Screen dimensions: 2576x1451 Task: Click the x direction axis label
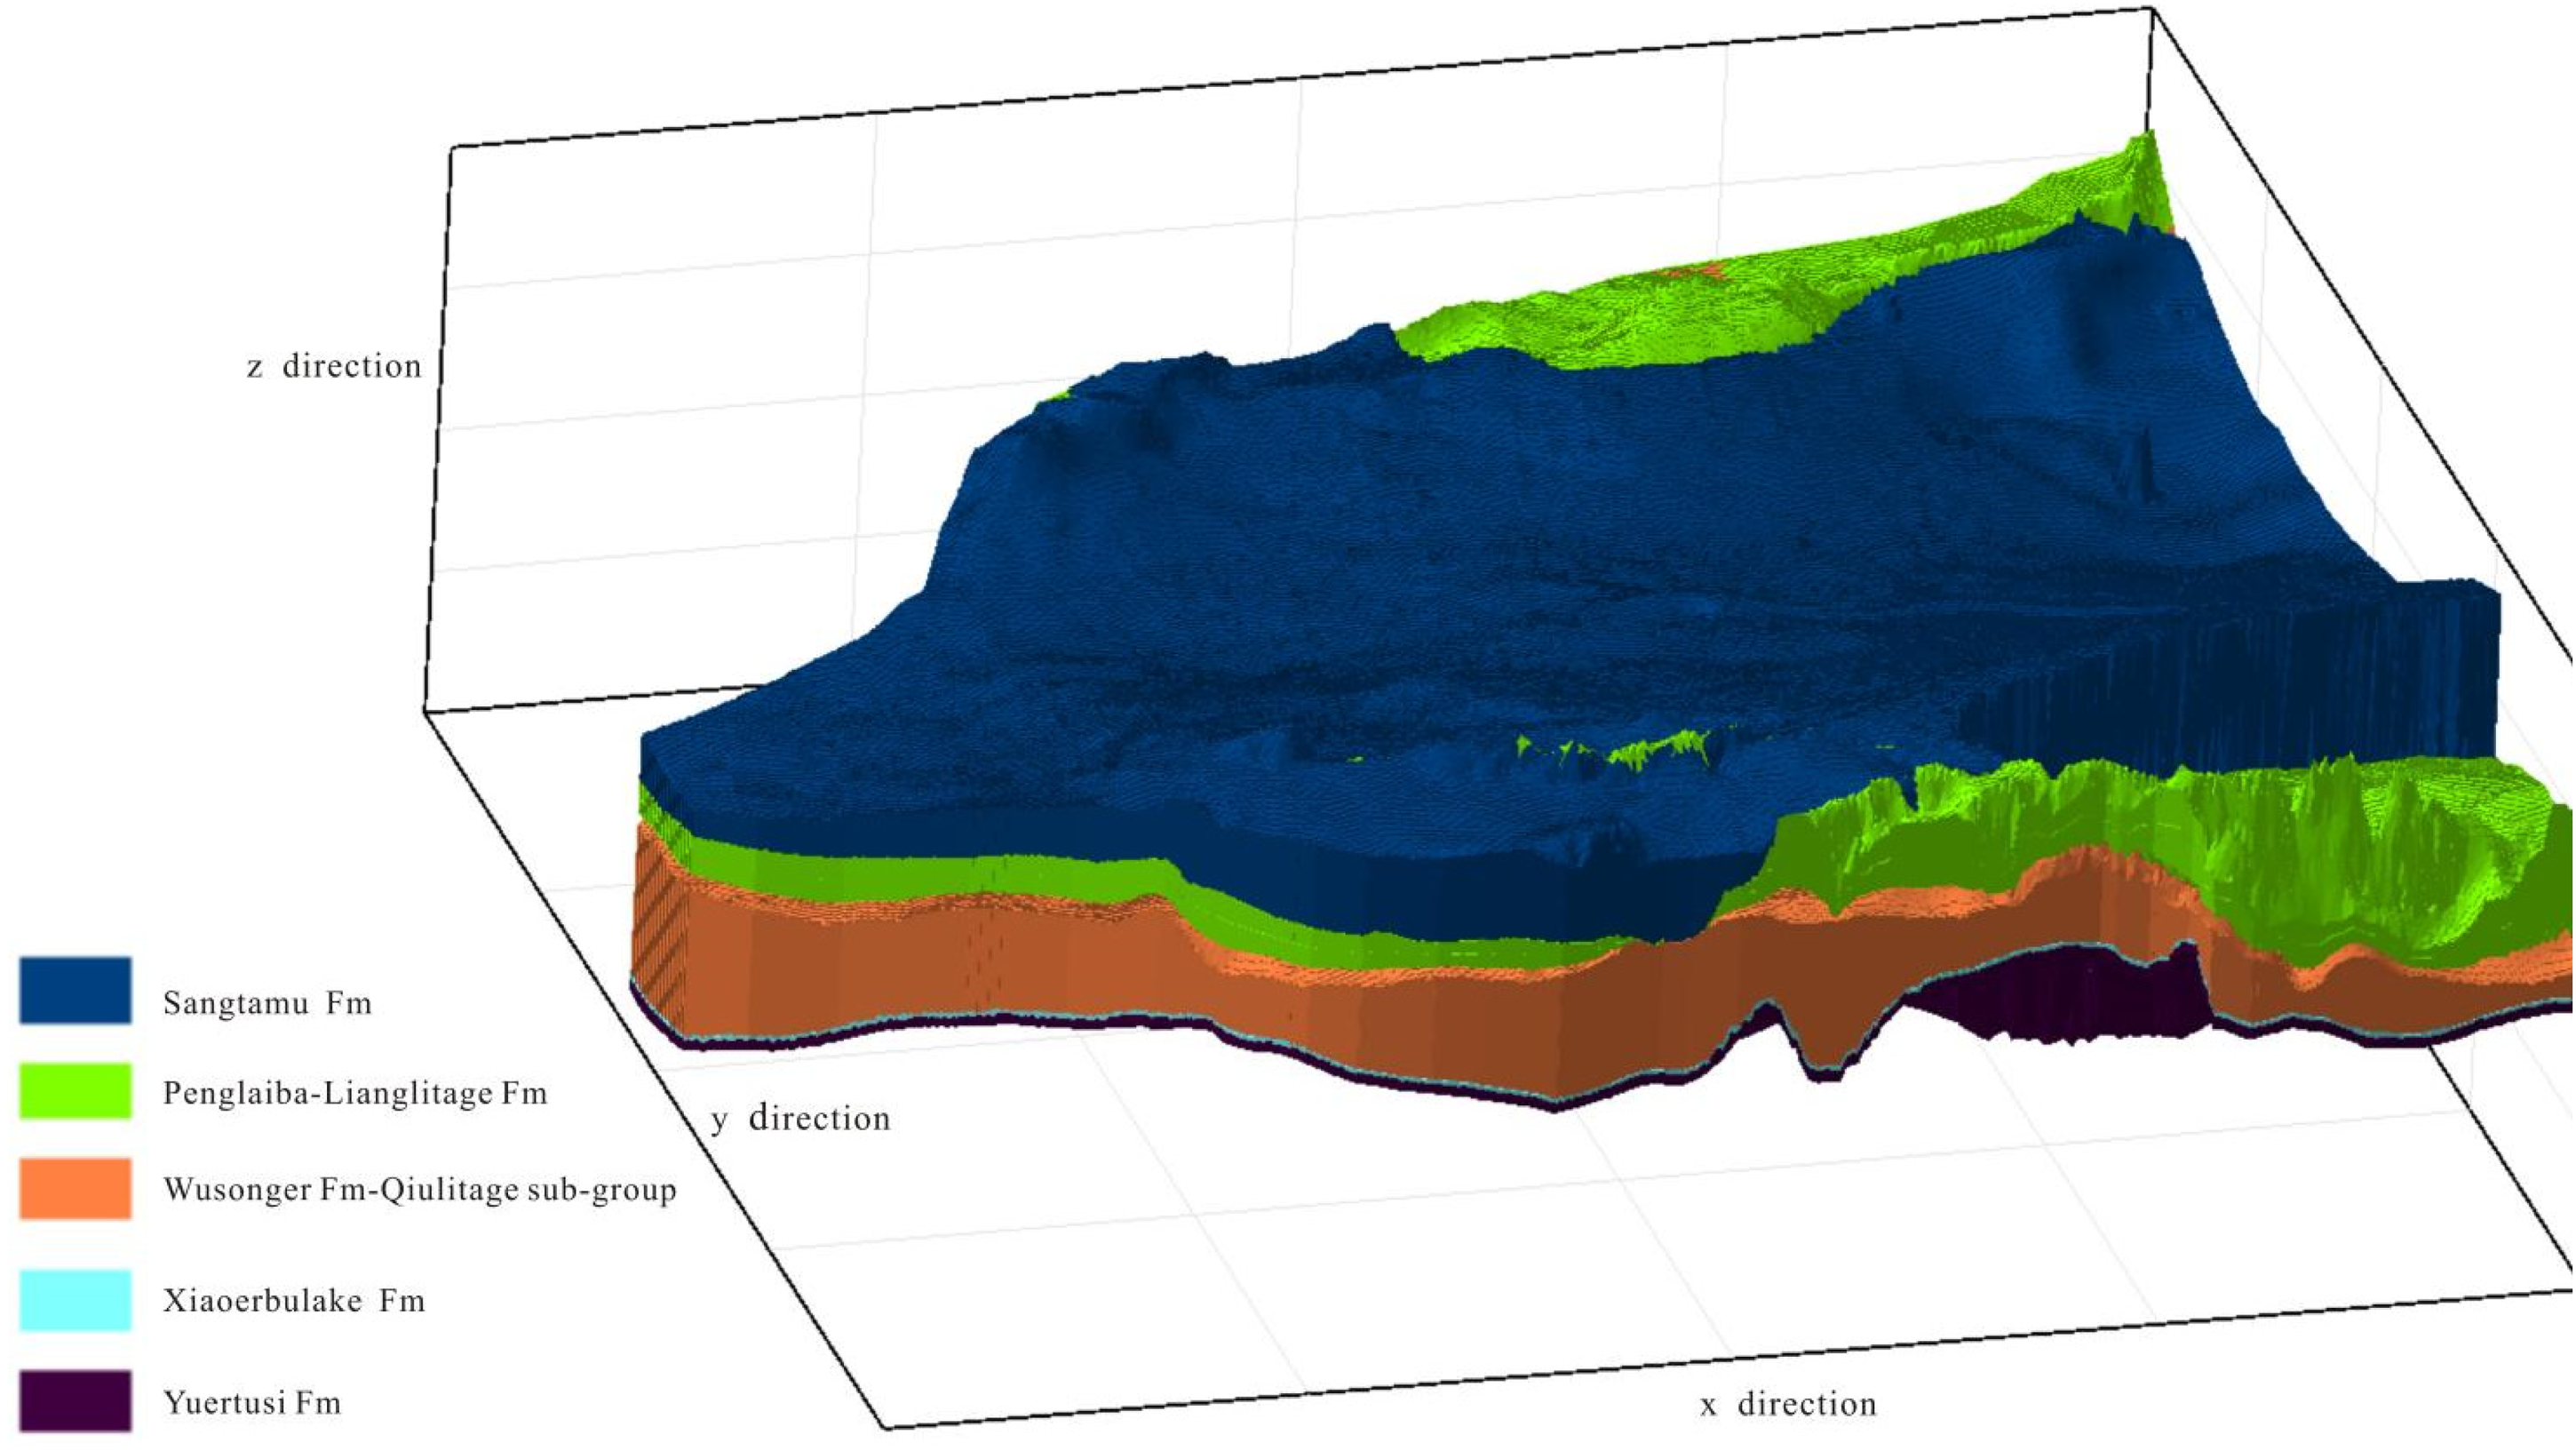pos(1788,1404)
